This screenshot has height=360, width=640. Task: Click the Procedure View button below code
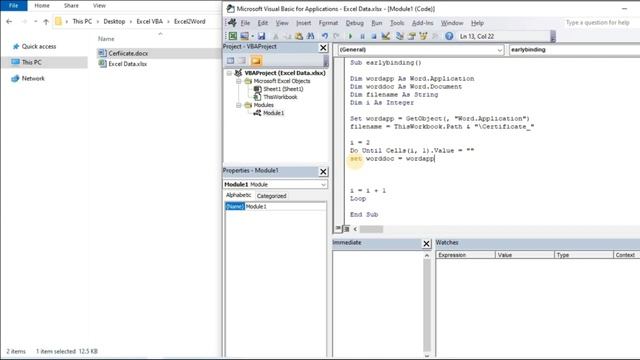pos(338,229)
